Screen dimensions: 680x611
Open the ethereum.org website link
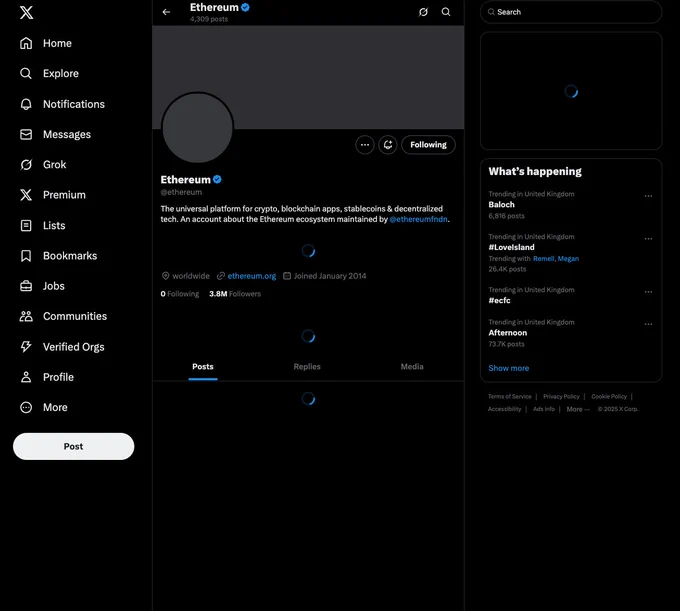(252, 276)
